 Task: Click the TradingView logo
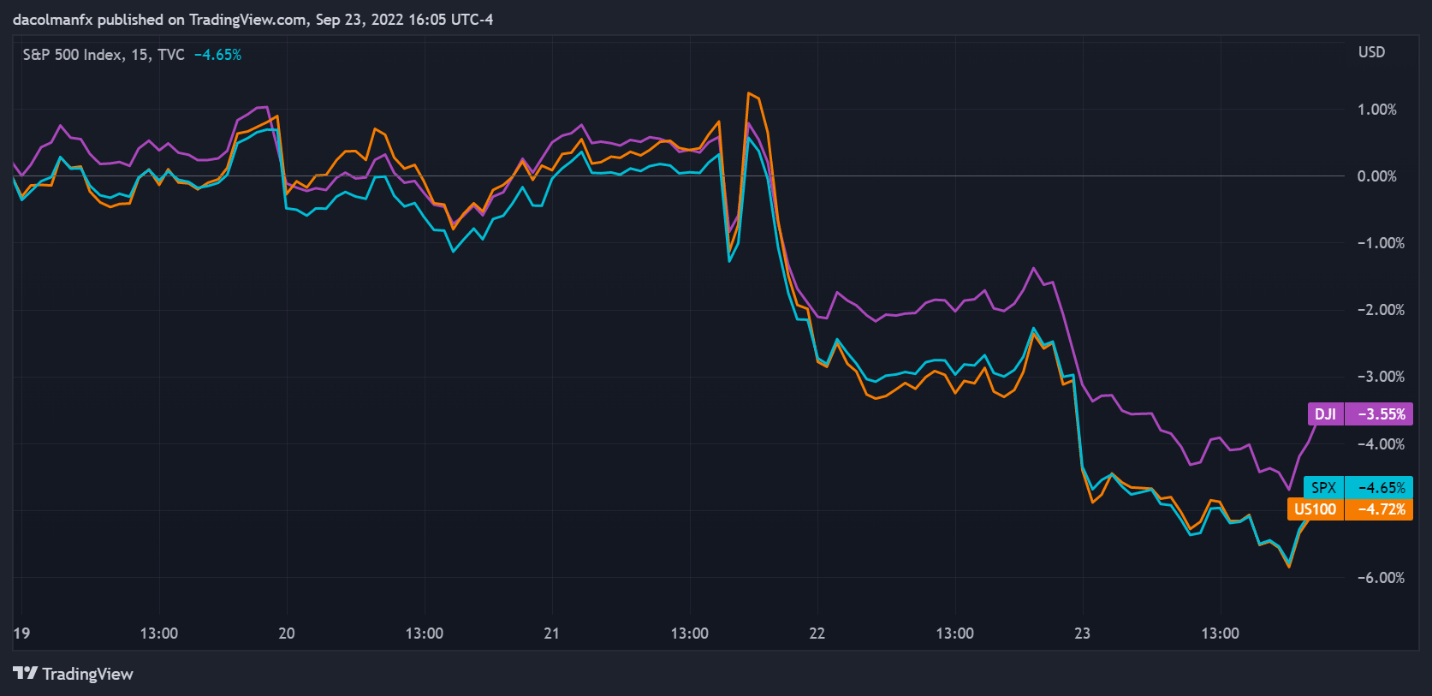click(73, 674)
